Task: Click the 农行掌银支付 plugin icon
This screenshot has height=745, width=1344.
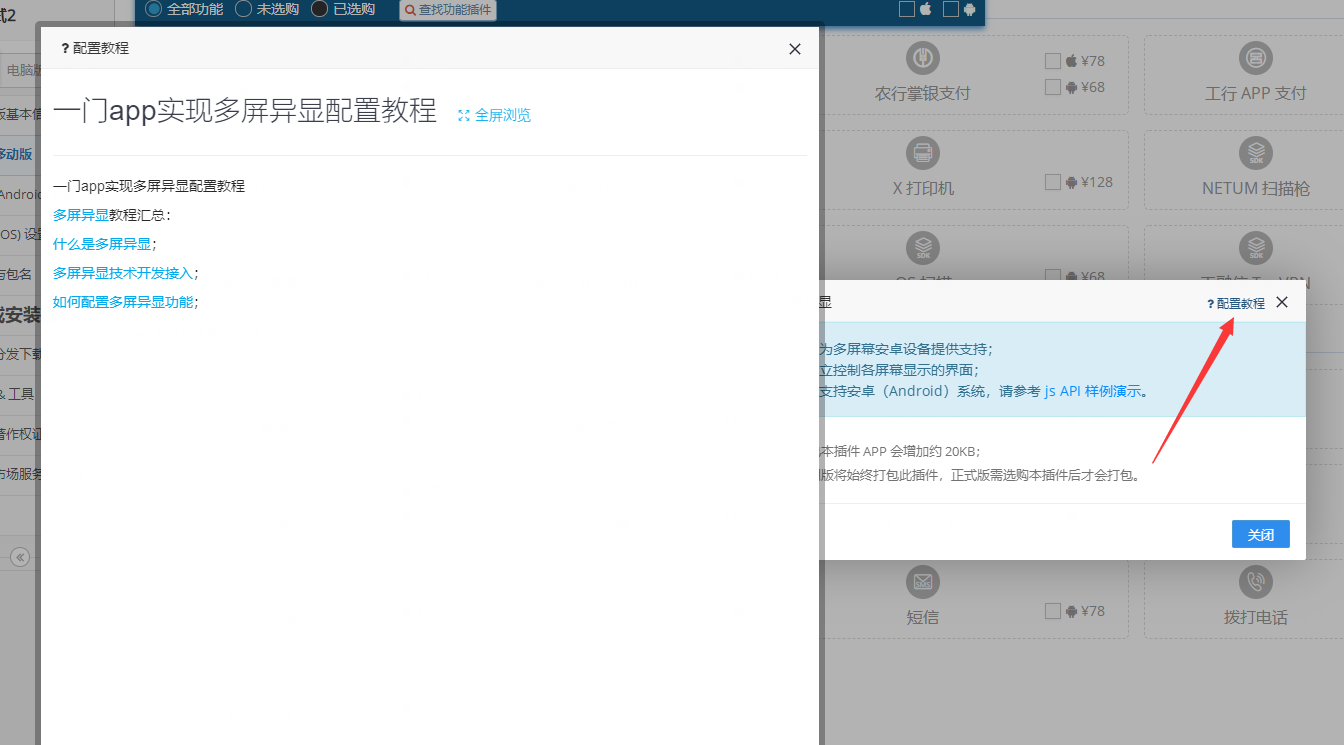Action: pos(922,57)
